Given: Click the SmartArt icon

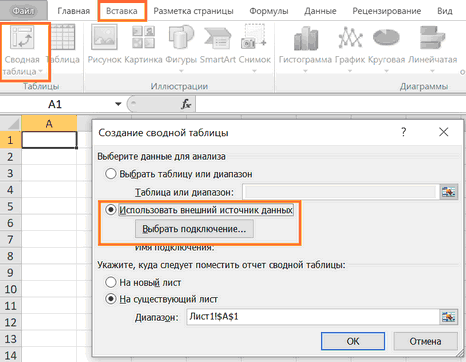Looking at the screenshot, I should (218, 39).
